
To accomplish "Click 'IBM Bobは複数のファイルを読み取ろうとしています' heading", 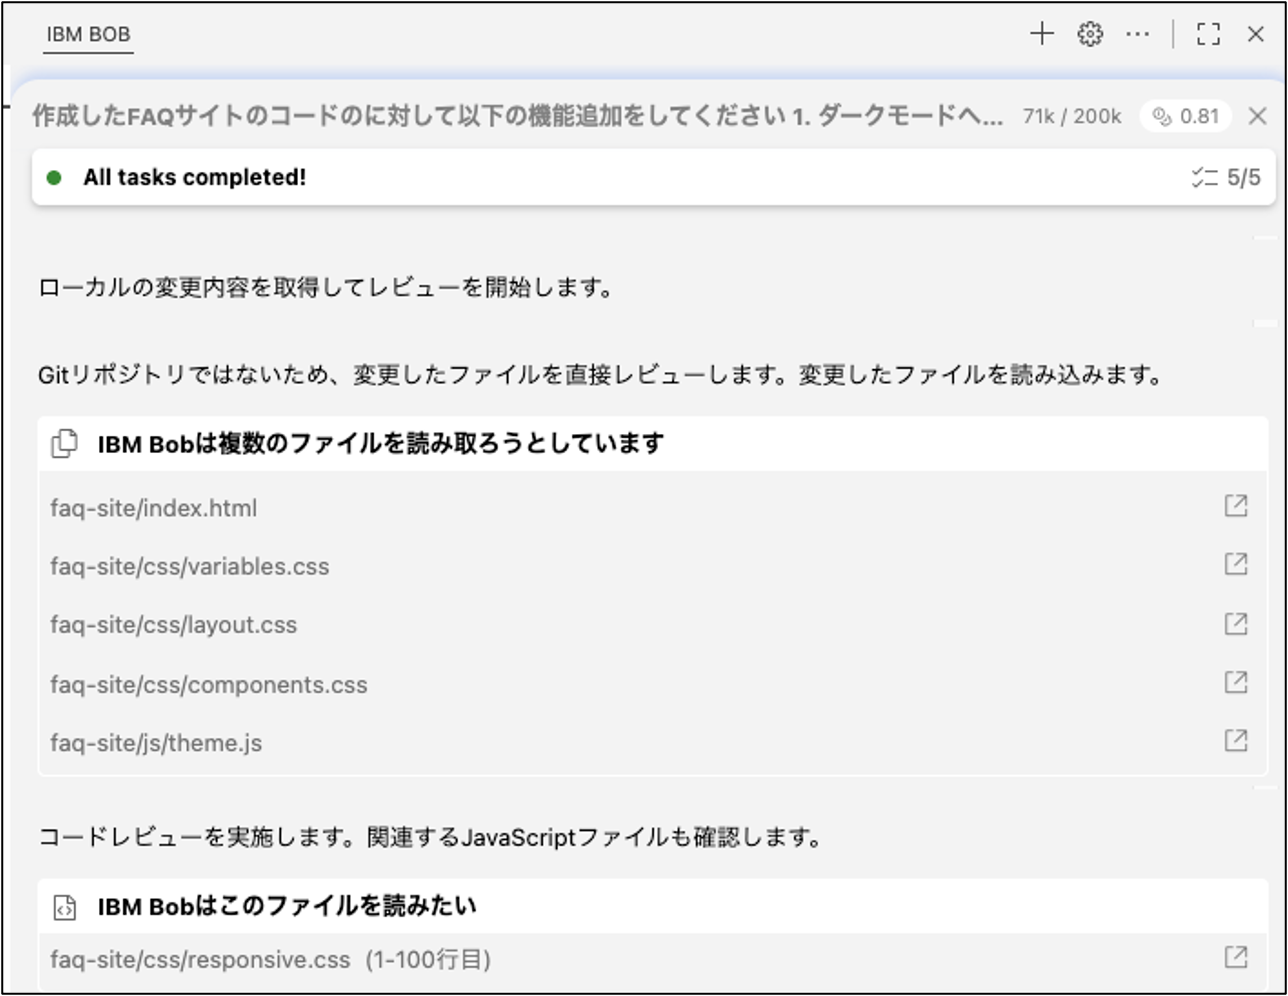I will coord(380,443).
